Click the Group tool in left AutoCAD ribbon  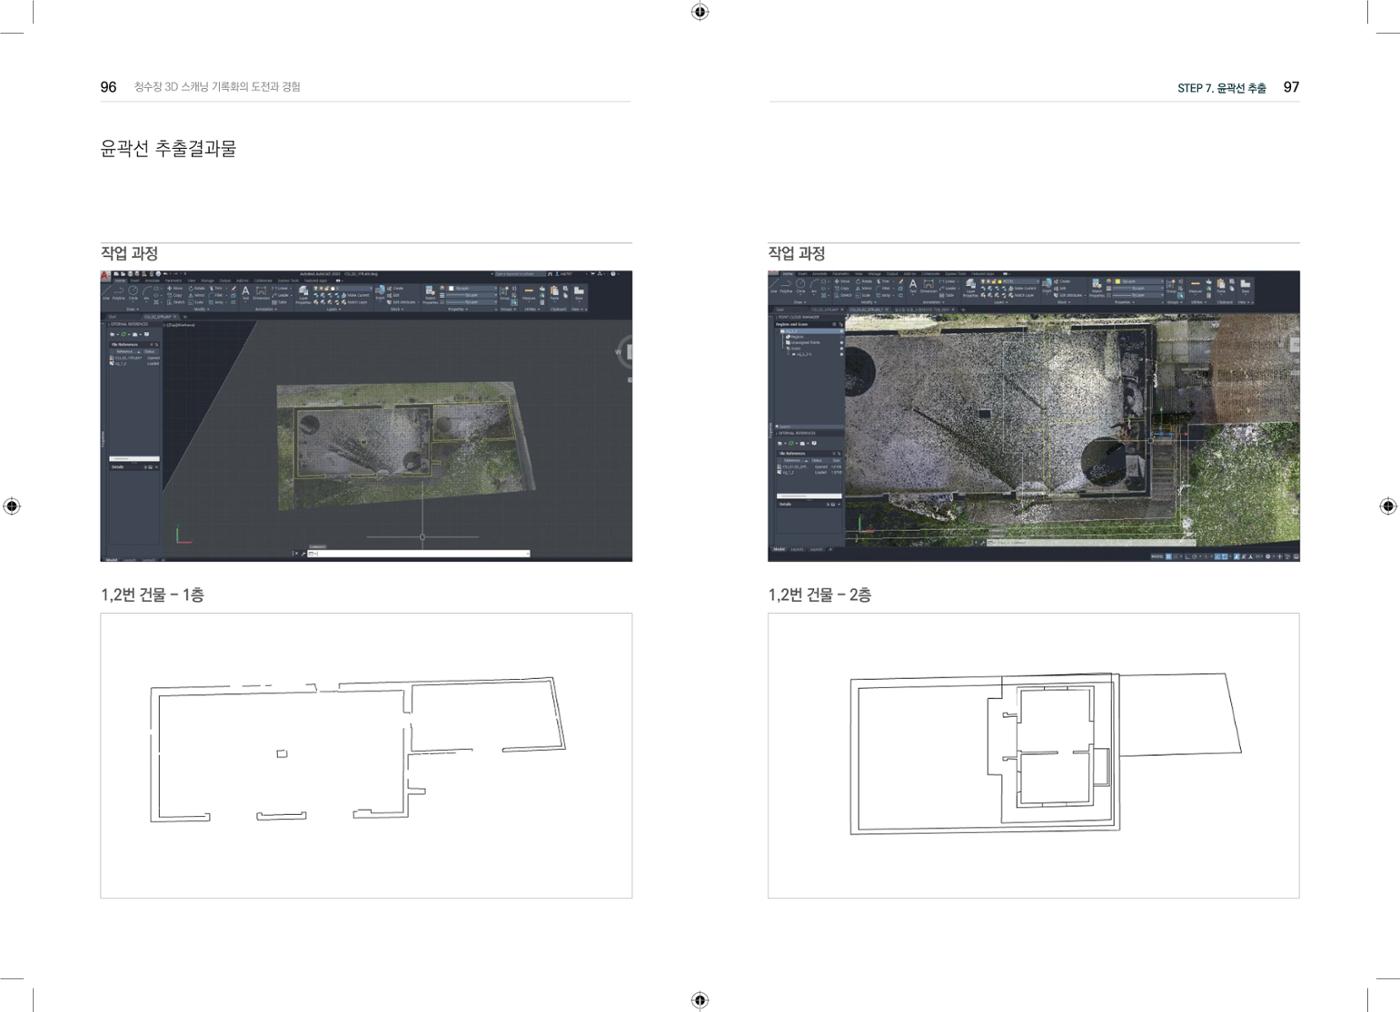[x=504, y=292]
